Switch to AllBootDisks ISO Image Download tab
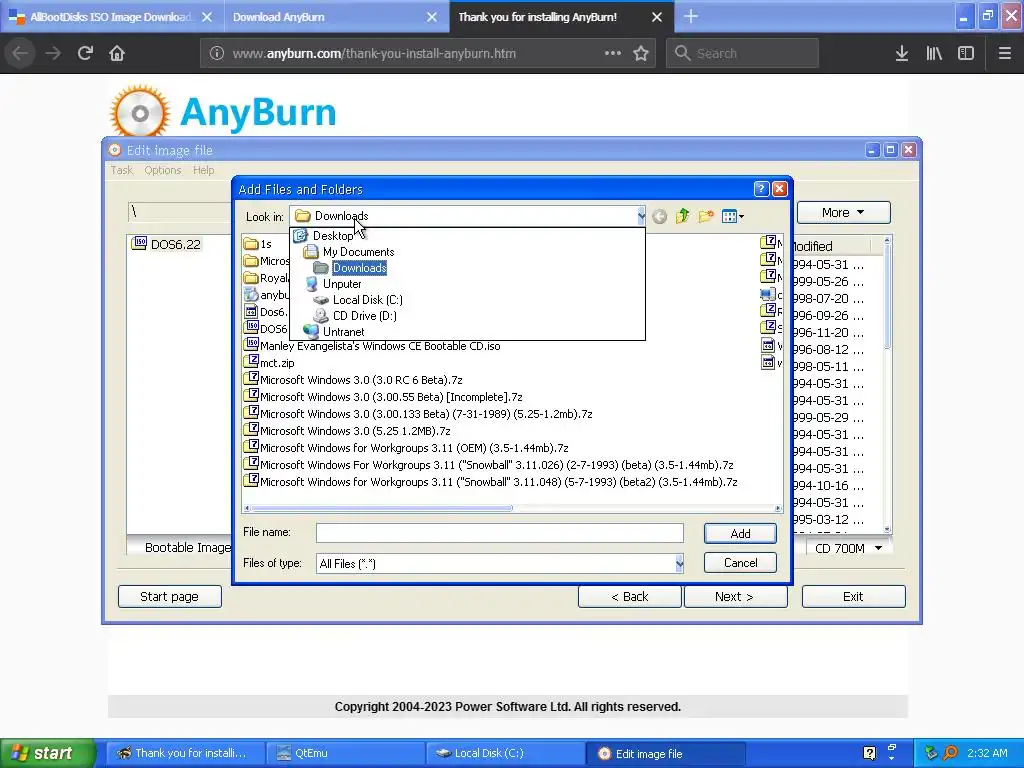This screenshot has width=1024, height=768. tap(112, 17)
